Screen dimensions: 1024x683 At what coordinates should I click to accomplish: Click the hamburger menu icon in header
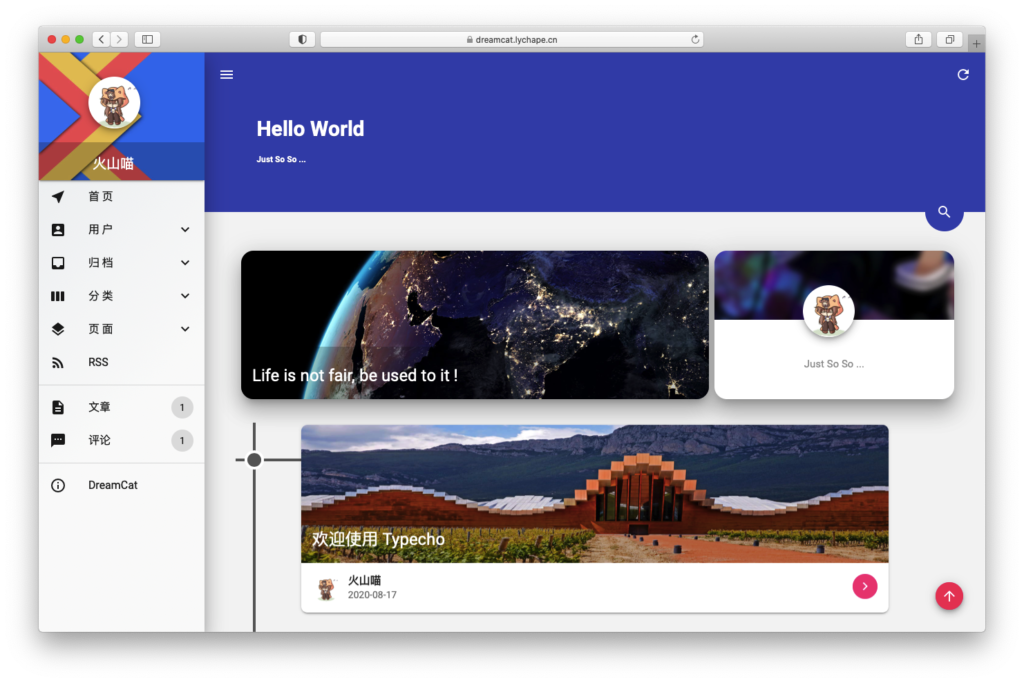click(227, 75)
